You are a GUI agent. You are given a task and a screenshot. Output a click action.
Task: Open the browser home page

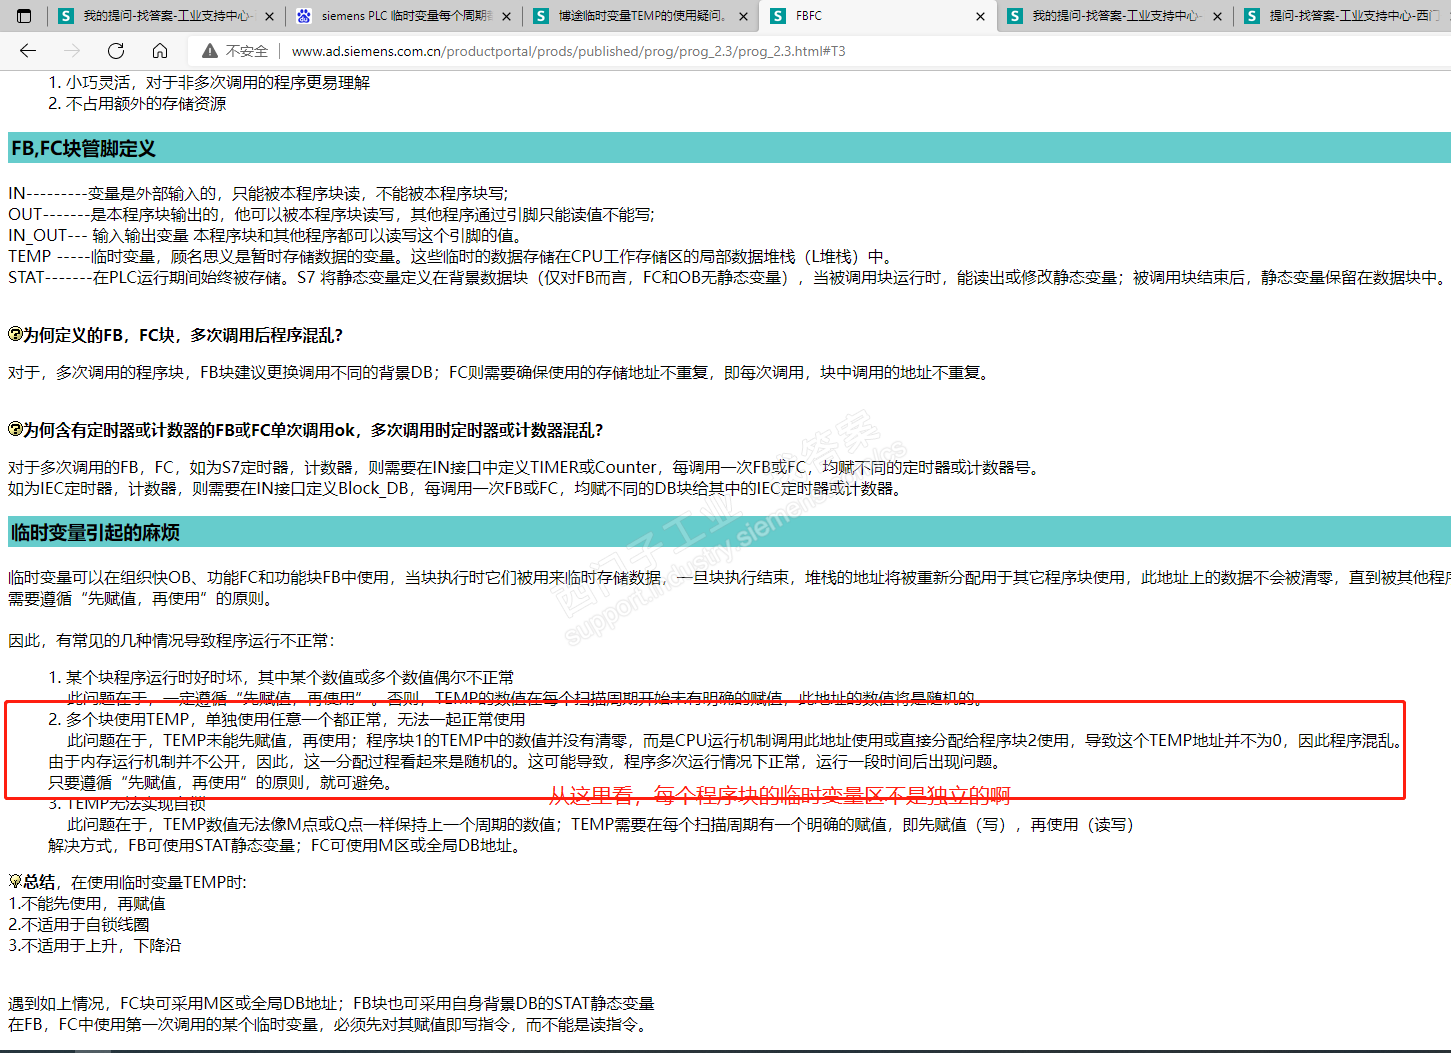pyautogui.click(x=160, y=51)
